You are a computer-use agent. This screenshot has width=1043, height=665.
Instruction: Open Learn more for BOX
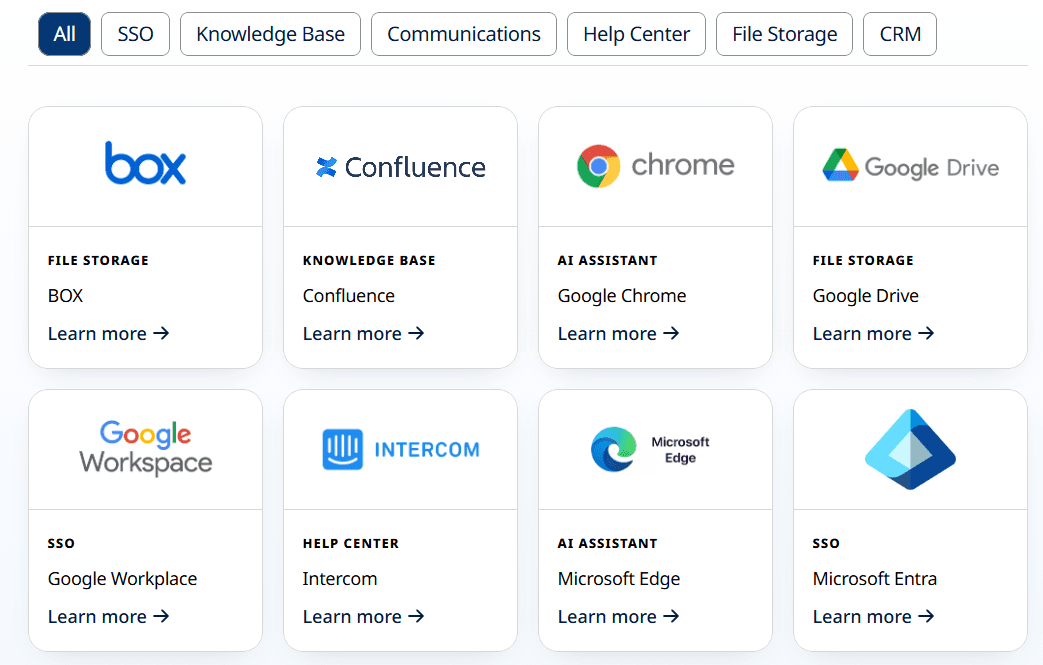pyautogui.click(x=108, y=333)
